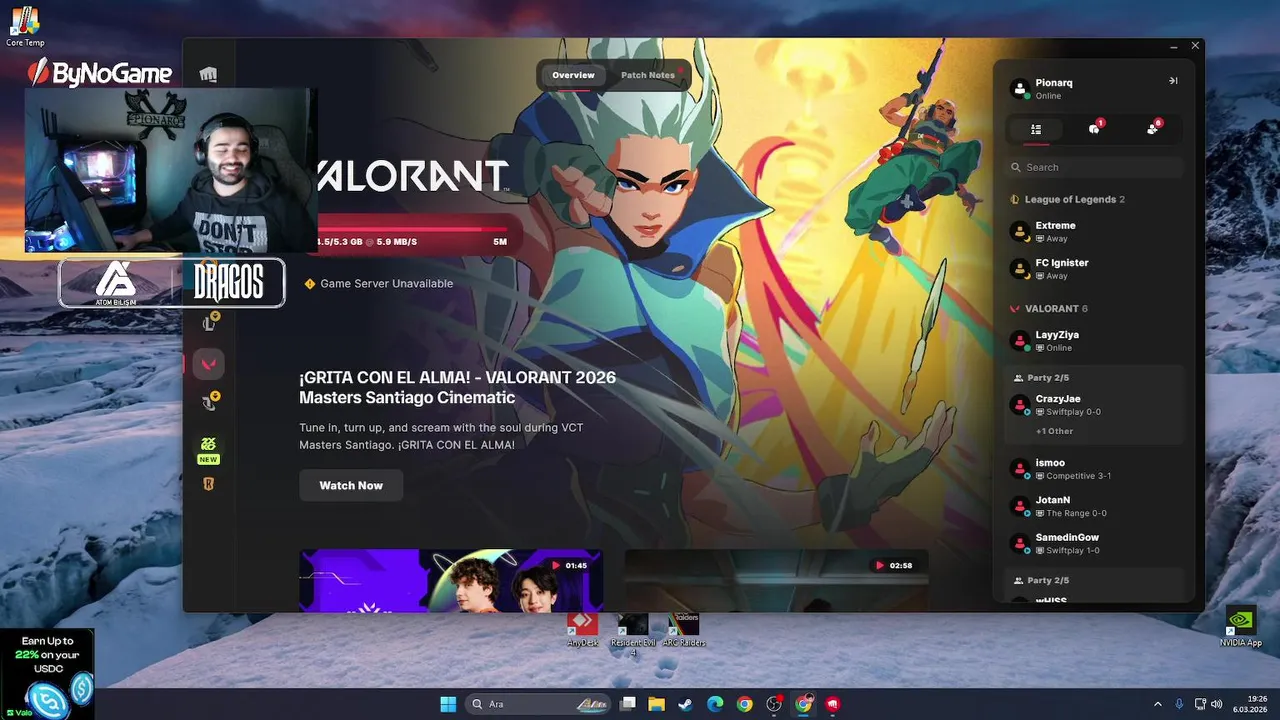The width and height of the screenshot is (1280, 720).
Task: Switch to the Patch Notes tab
Action: coord(648,75)
